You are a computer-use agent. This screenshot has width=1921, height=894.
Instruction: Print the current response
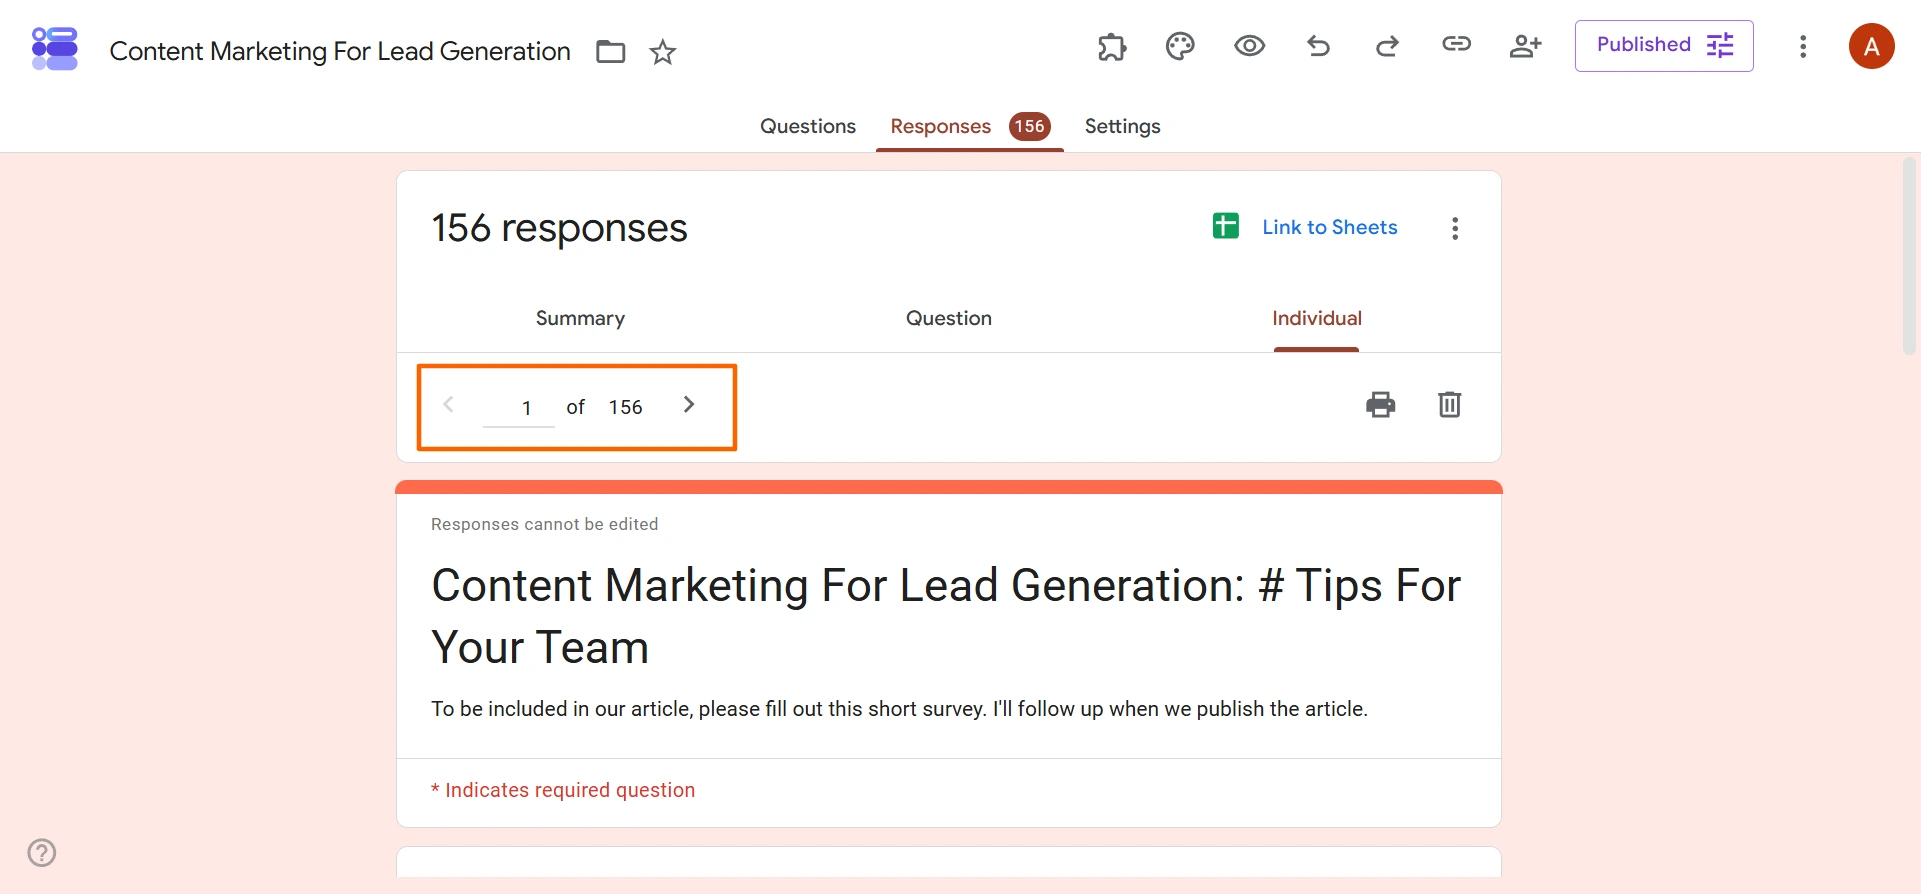pos(1380,404)
